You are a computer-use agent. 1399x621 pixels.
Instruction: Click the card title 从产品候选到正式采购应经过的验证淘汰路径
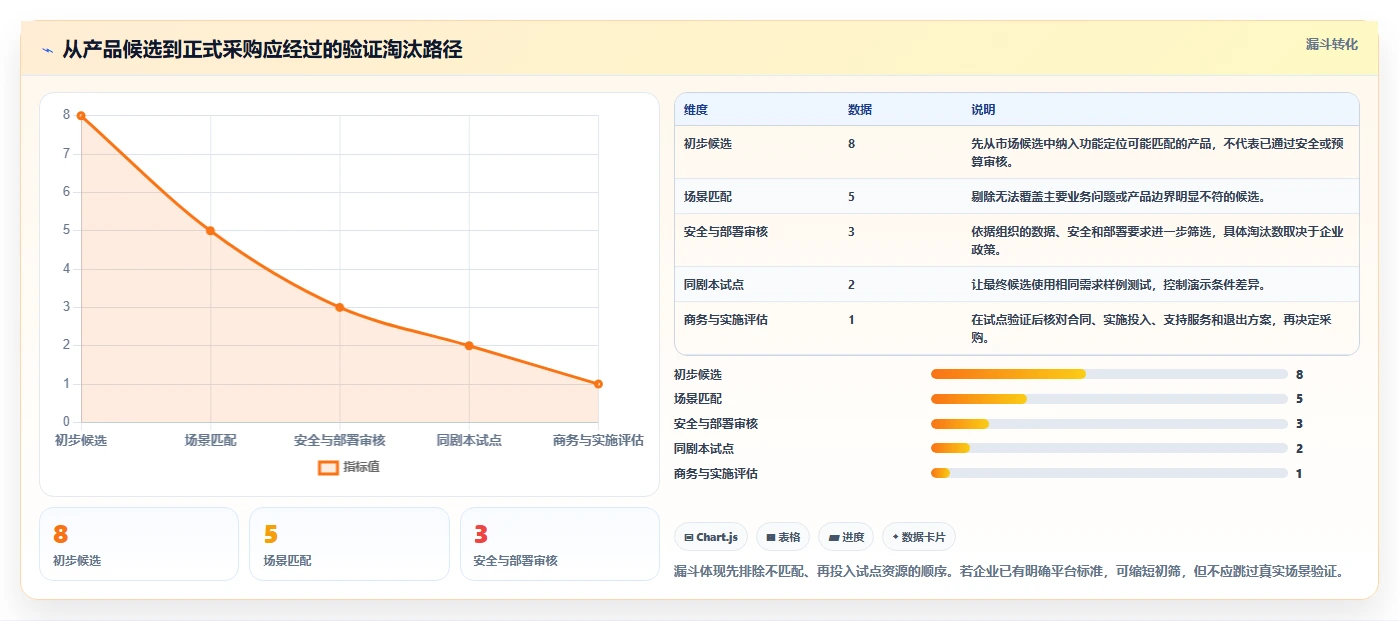click(x=262, y=50)
